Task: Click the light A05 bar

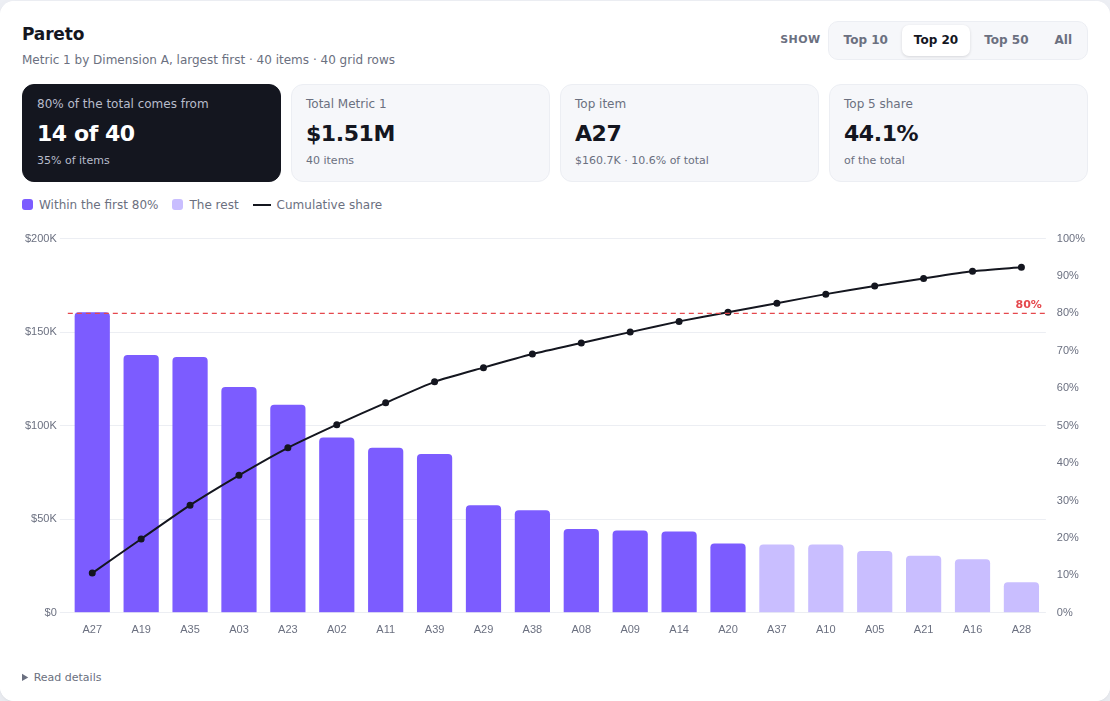Action: coord(874,582)
